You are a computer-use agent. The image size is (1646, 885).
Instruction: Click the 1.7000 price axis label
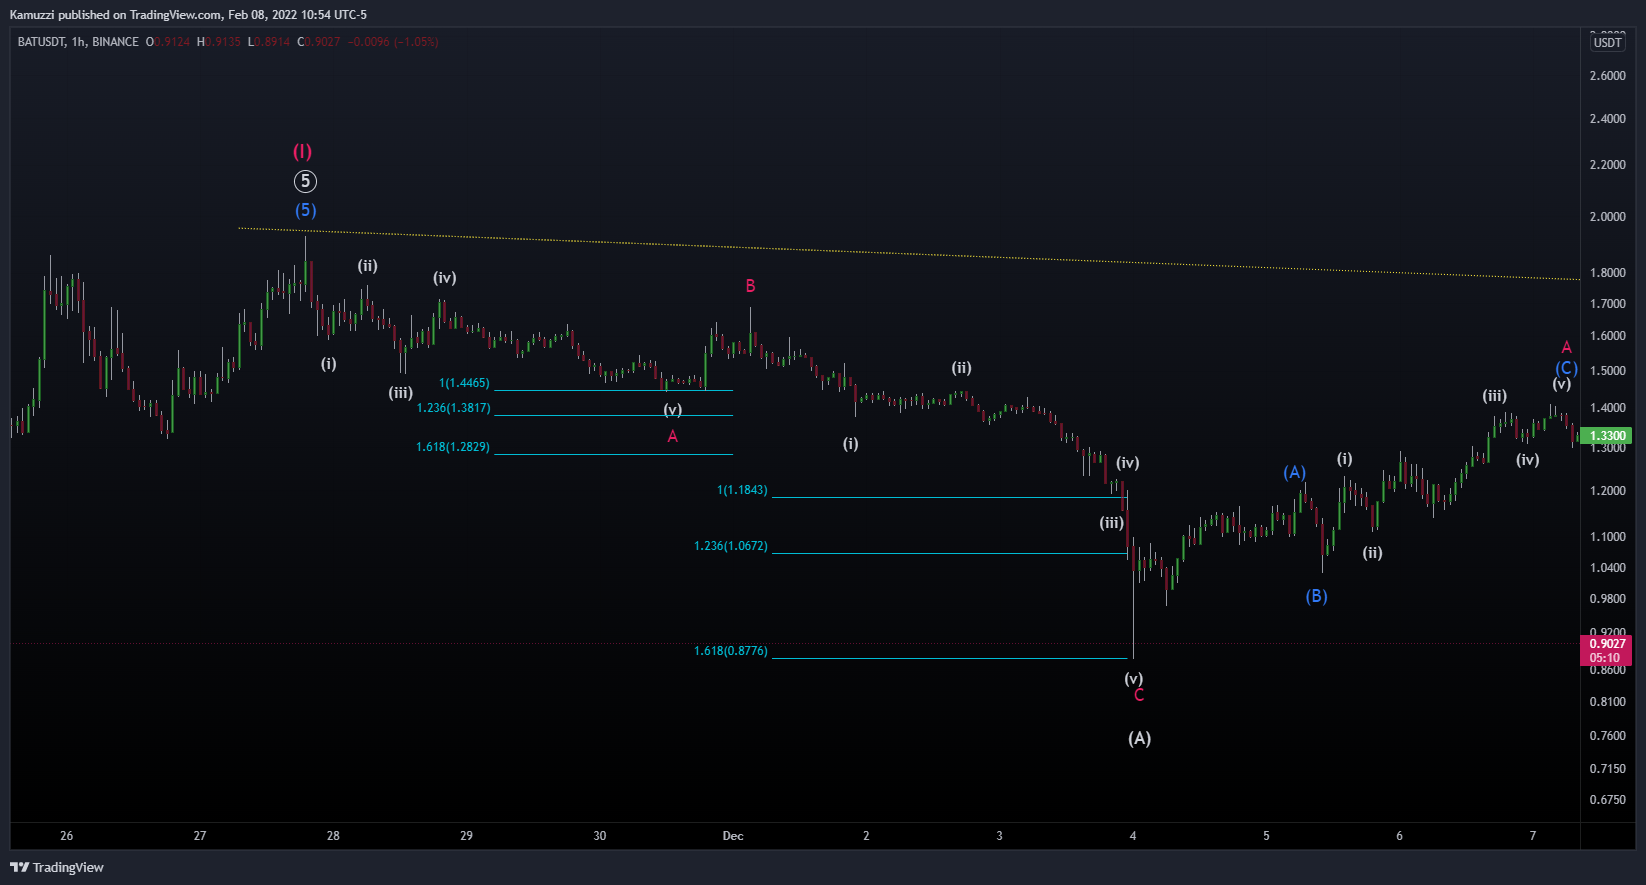[x=1607, y=304]
